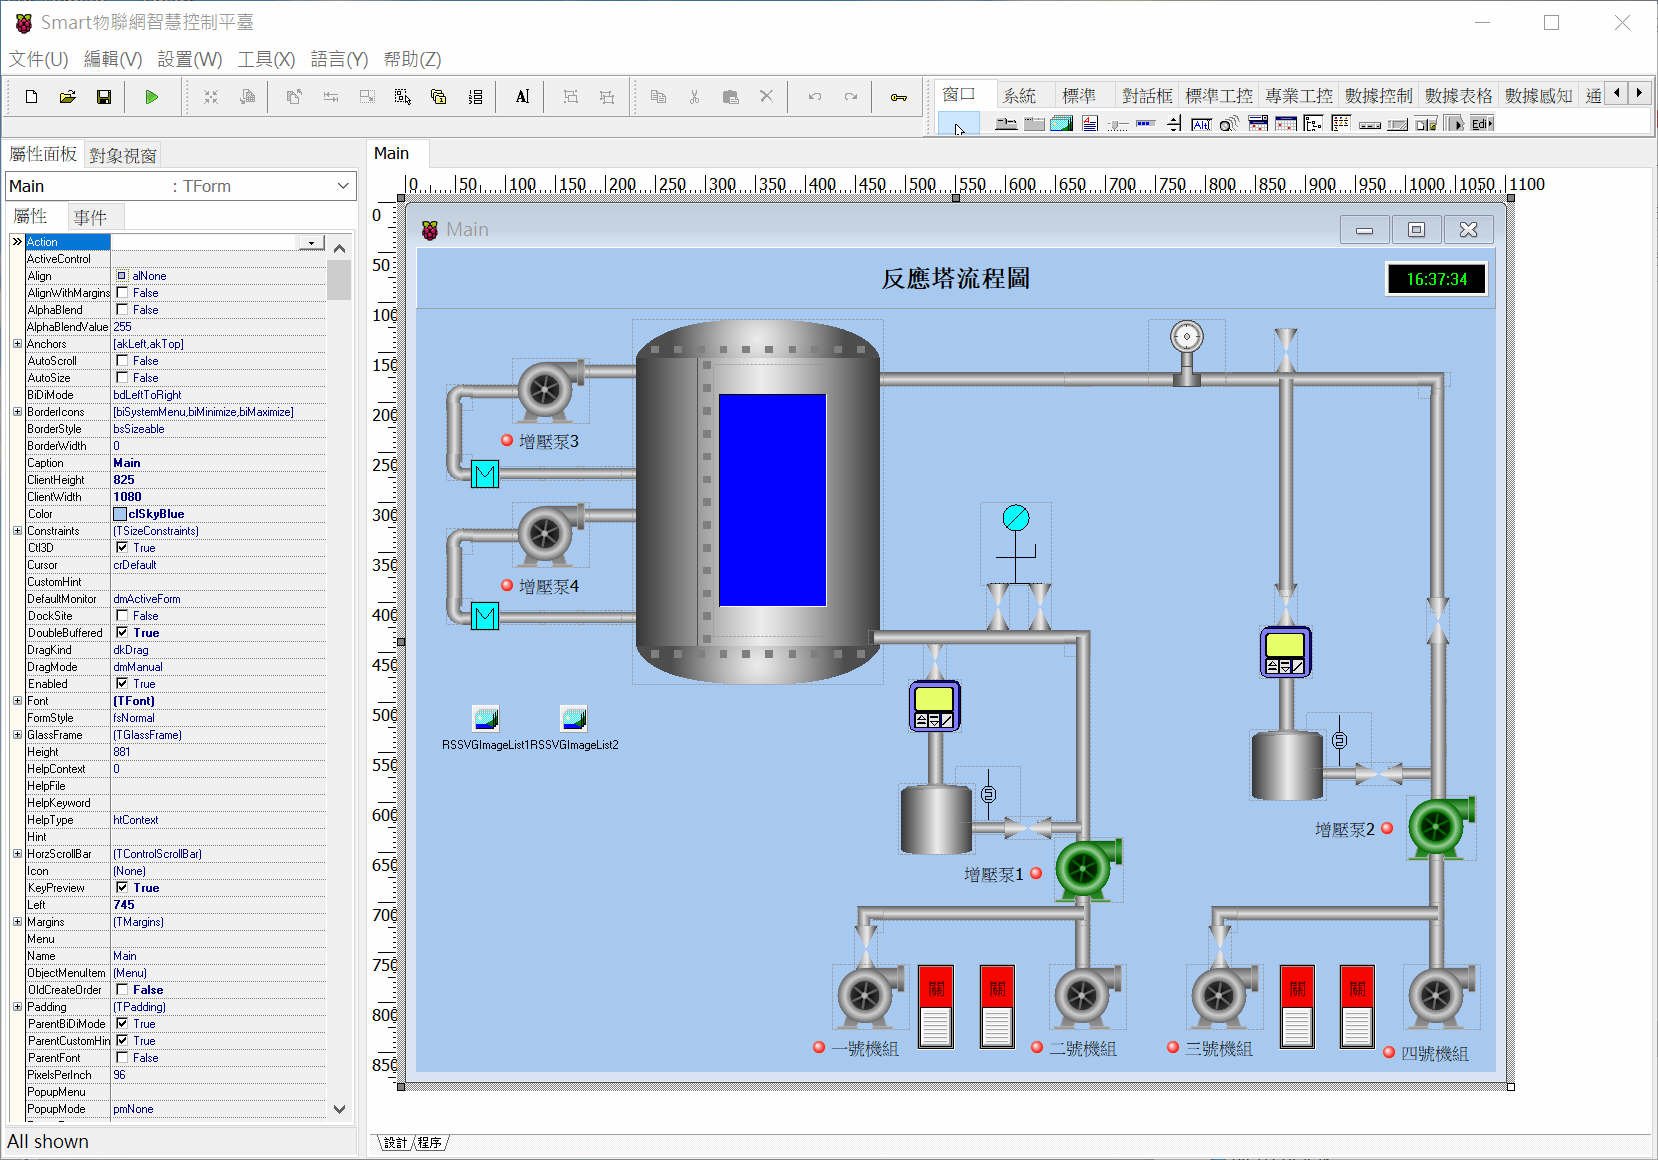Toggle the OldCreateOrder checkbox
1658x1160 pixels.
pyautogui.click(x=122, y=990)
